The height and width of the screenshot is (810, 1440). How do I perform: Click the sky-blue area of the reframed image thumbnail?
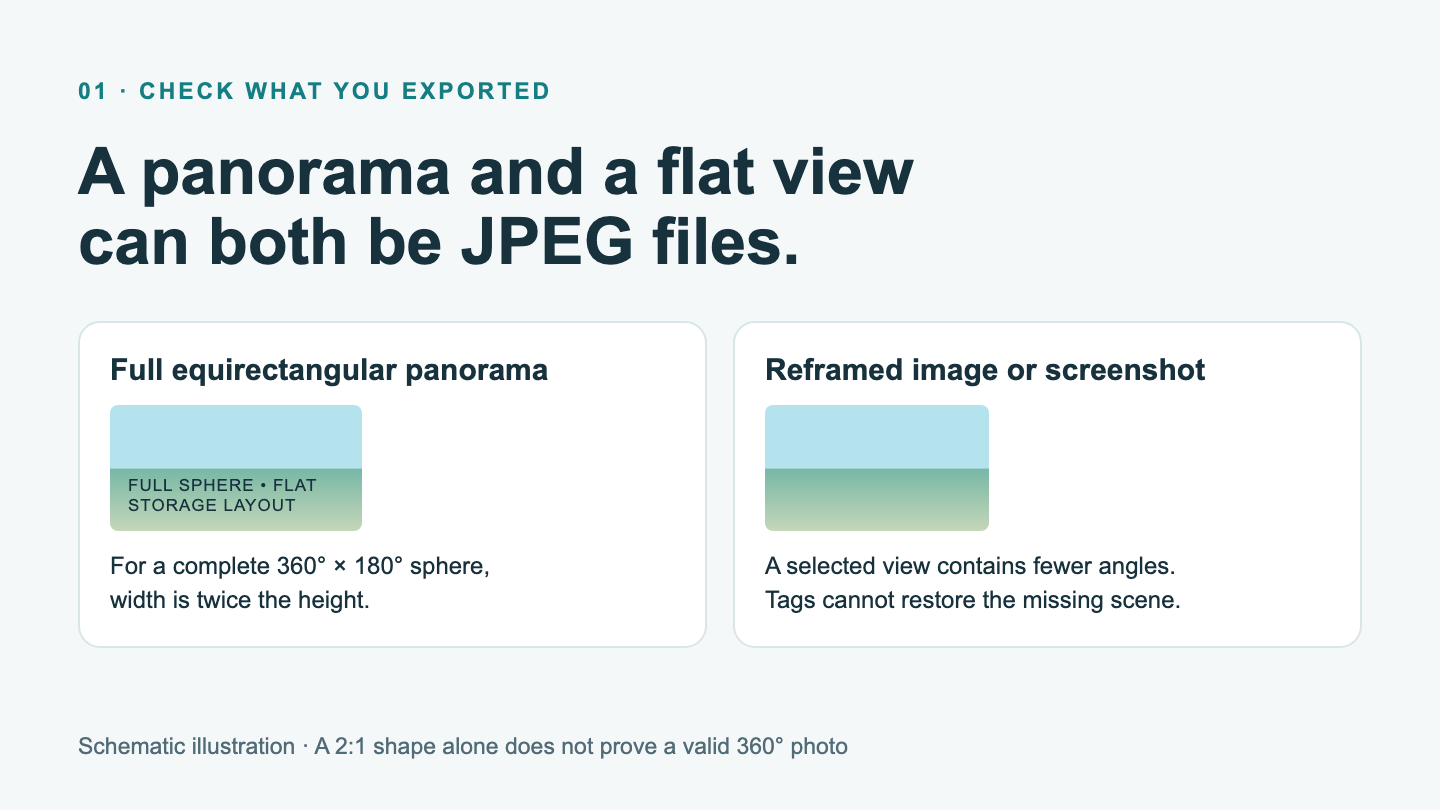(x=877, y=436)
